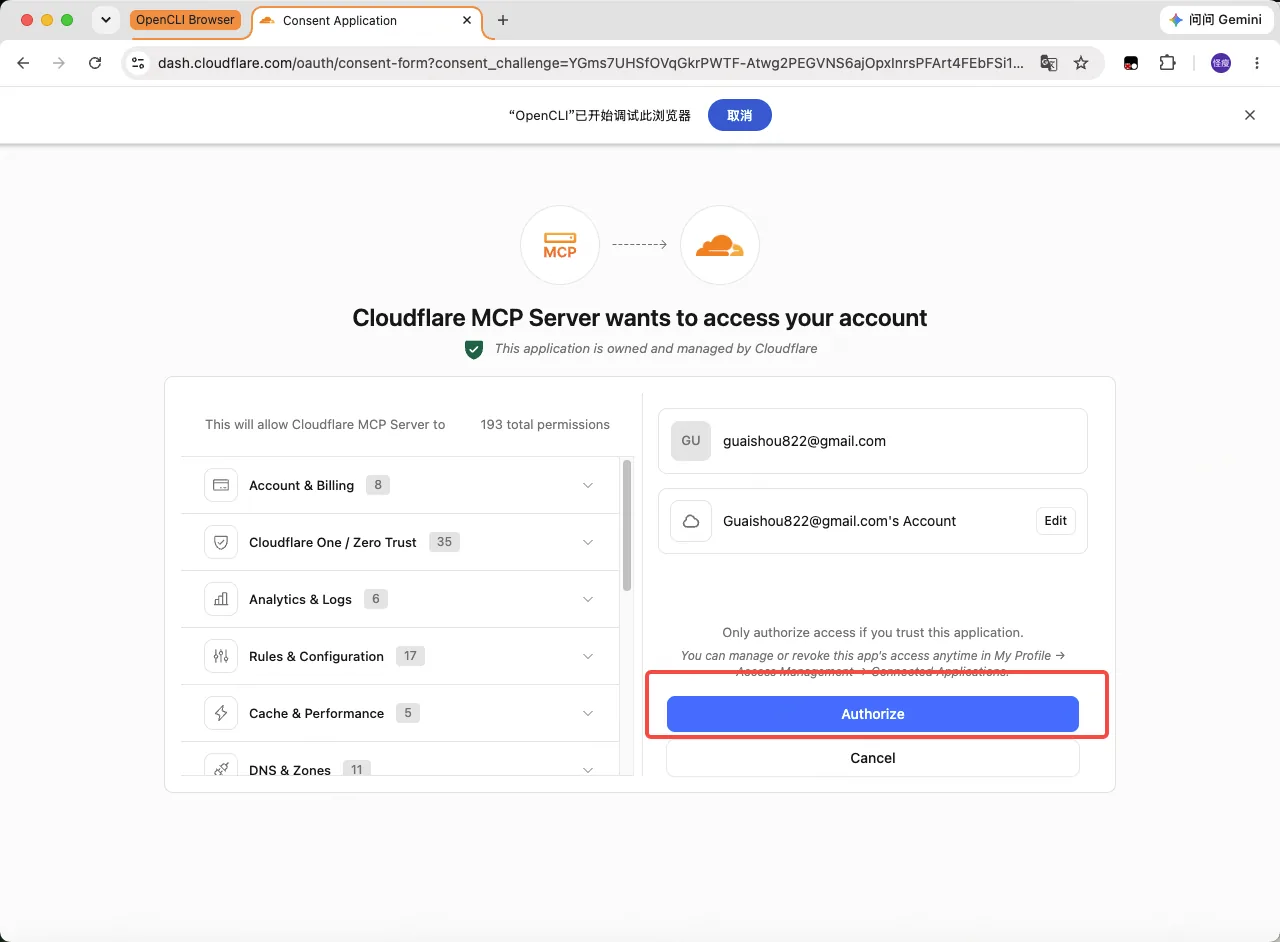This screenshot has width=1280, height=942.
Task: Click the Cache & Performance lightning icon
Action: pos(221,713)
